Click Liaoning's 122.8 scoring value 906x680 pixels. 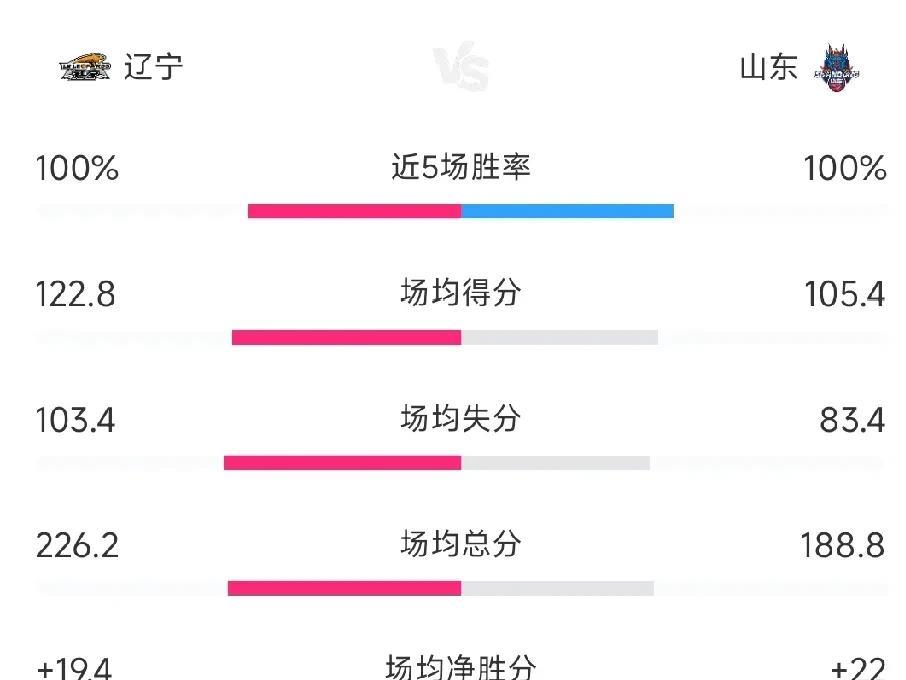click(76, 294)
